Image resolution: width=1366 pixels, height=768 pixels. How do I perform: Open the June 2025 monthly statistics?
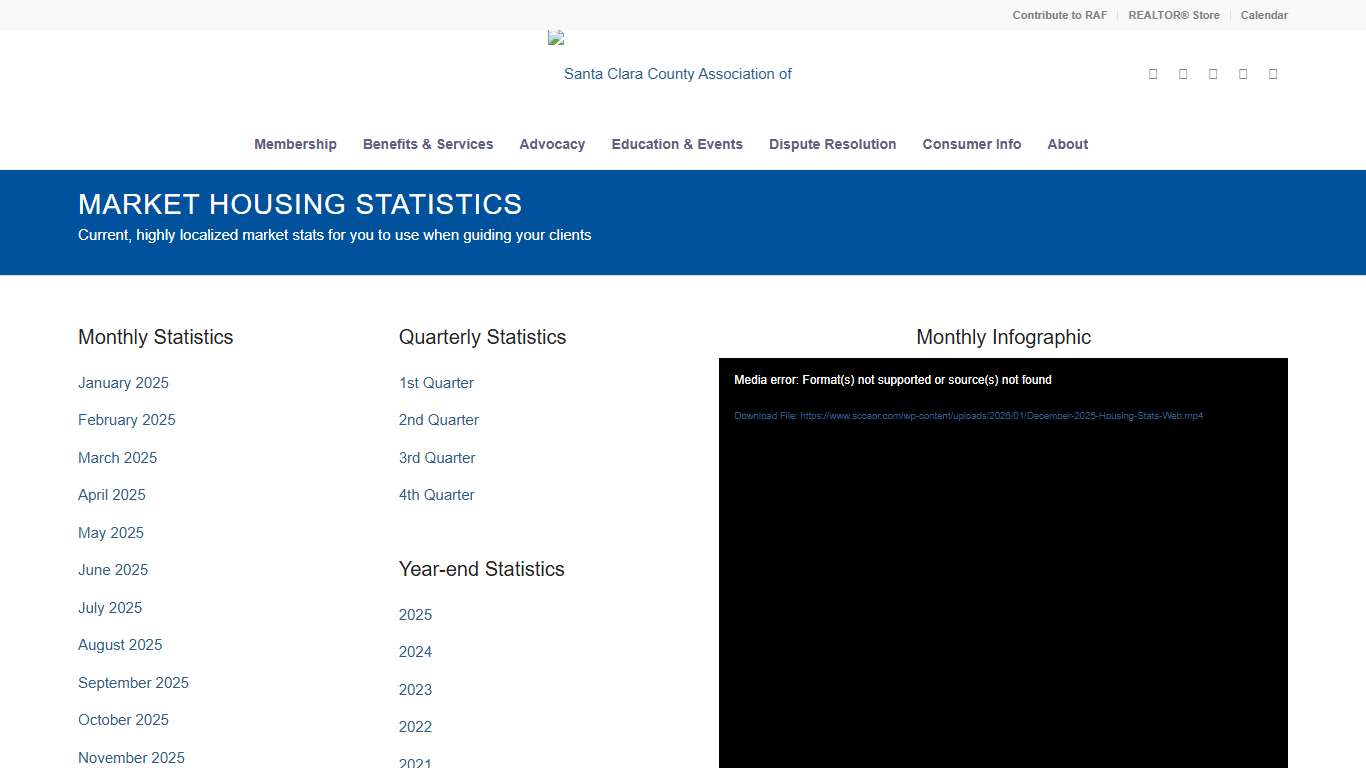[x=113, y=570]
